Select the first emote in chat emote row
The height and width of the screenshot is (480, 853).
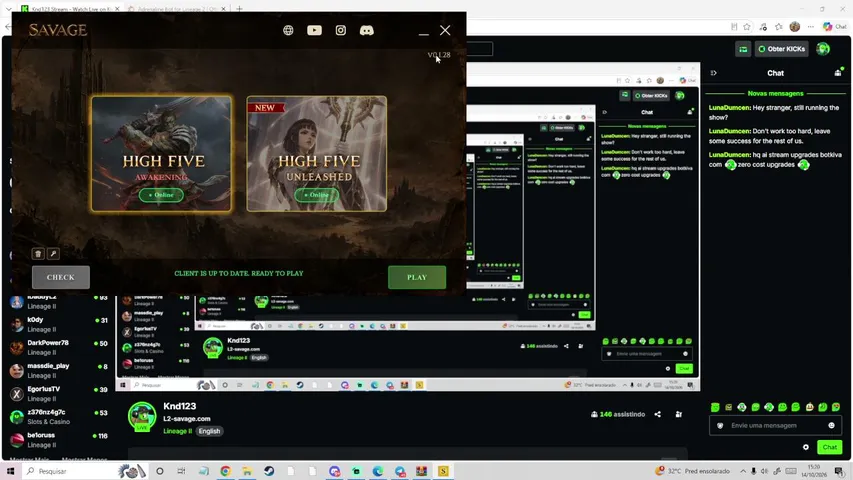pyautogui.click(x=715, y=407)
